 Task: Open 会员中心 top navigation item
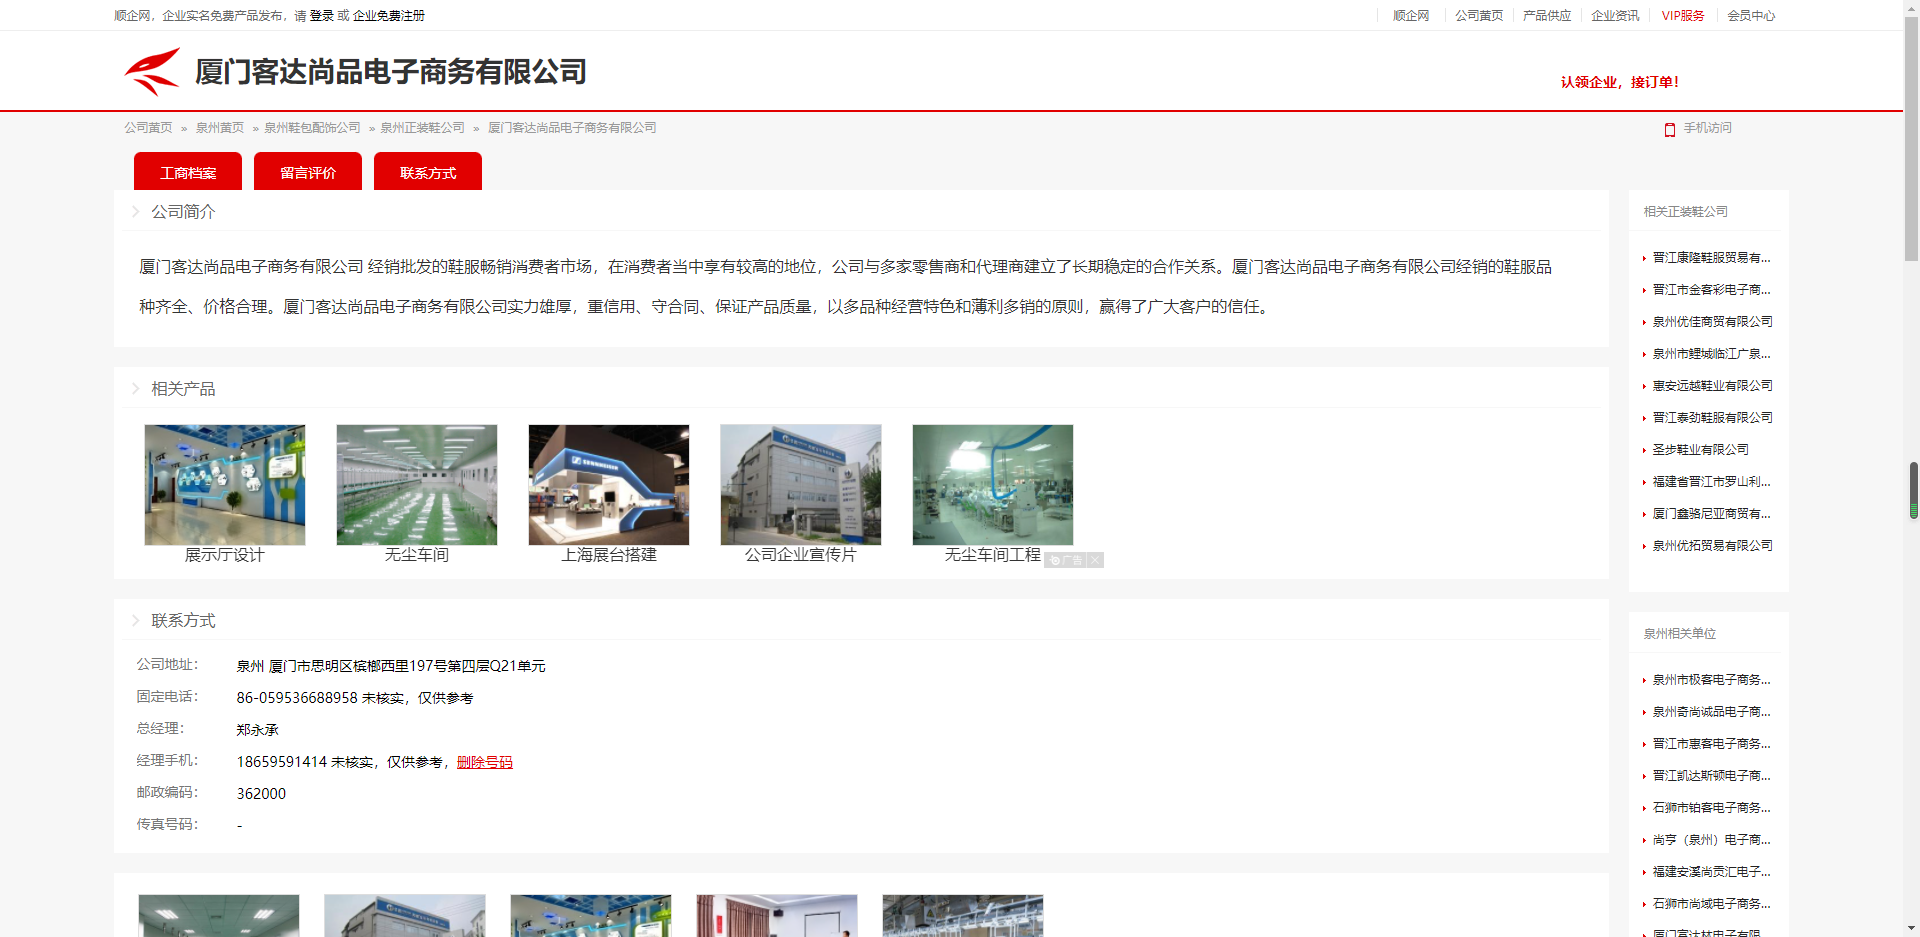coord(1751,15)
